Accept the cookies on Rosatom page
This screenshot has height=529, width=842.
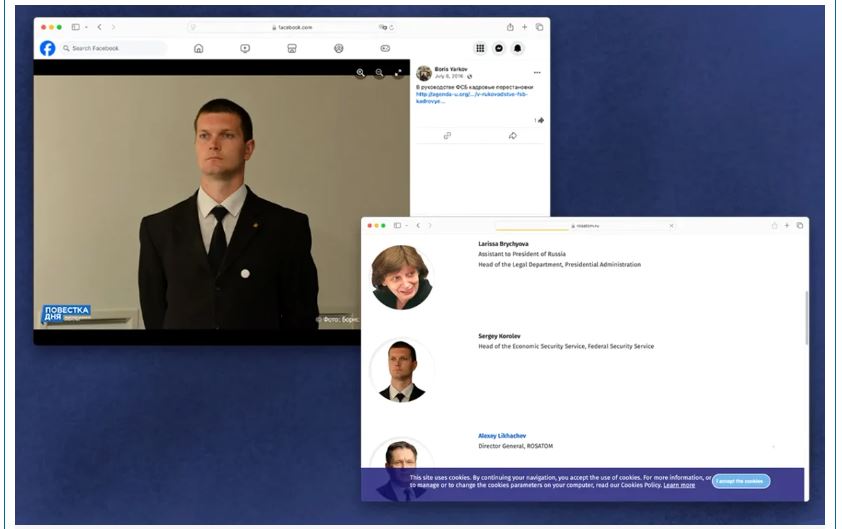pos(741,481)
